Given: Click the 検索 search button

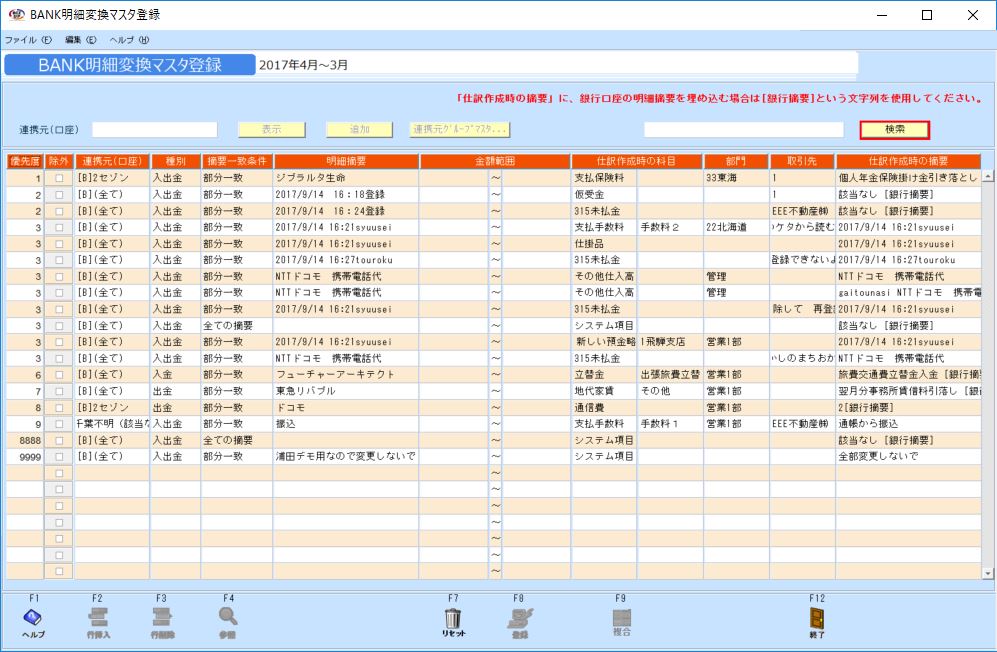Looking at the screenshot, I should (894, 130).
